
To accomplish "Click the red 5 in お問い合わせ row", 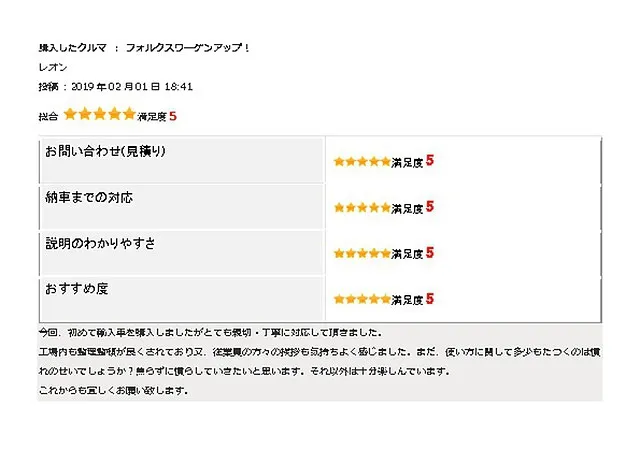I will tap(429, 160).
